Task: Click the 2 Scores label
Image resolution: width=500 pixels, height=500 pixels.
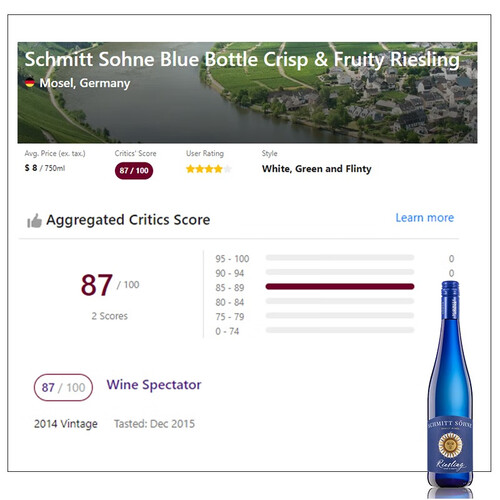Action: 110,316
